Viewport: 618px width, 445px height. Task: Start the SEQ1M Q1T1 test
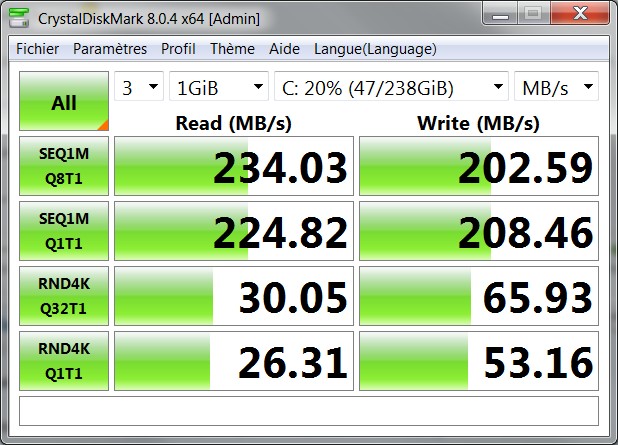tap(64, 231)
